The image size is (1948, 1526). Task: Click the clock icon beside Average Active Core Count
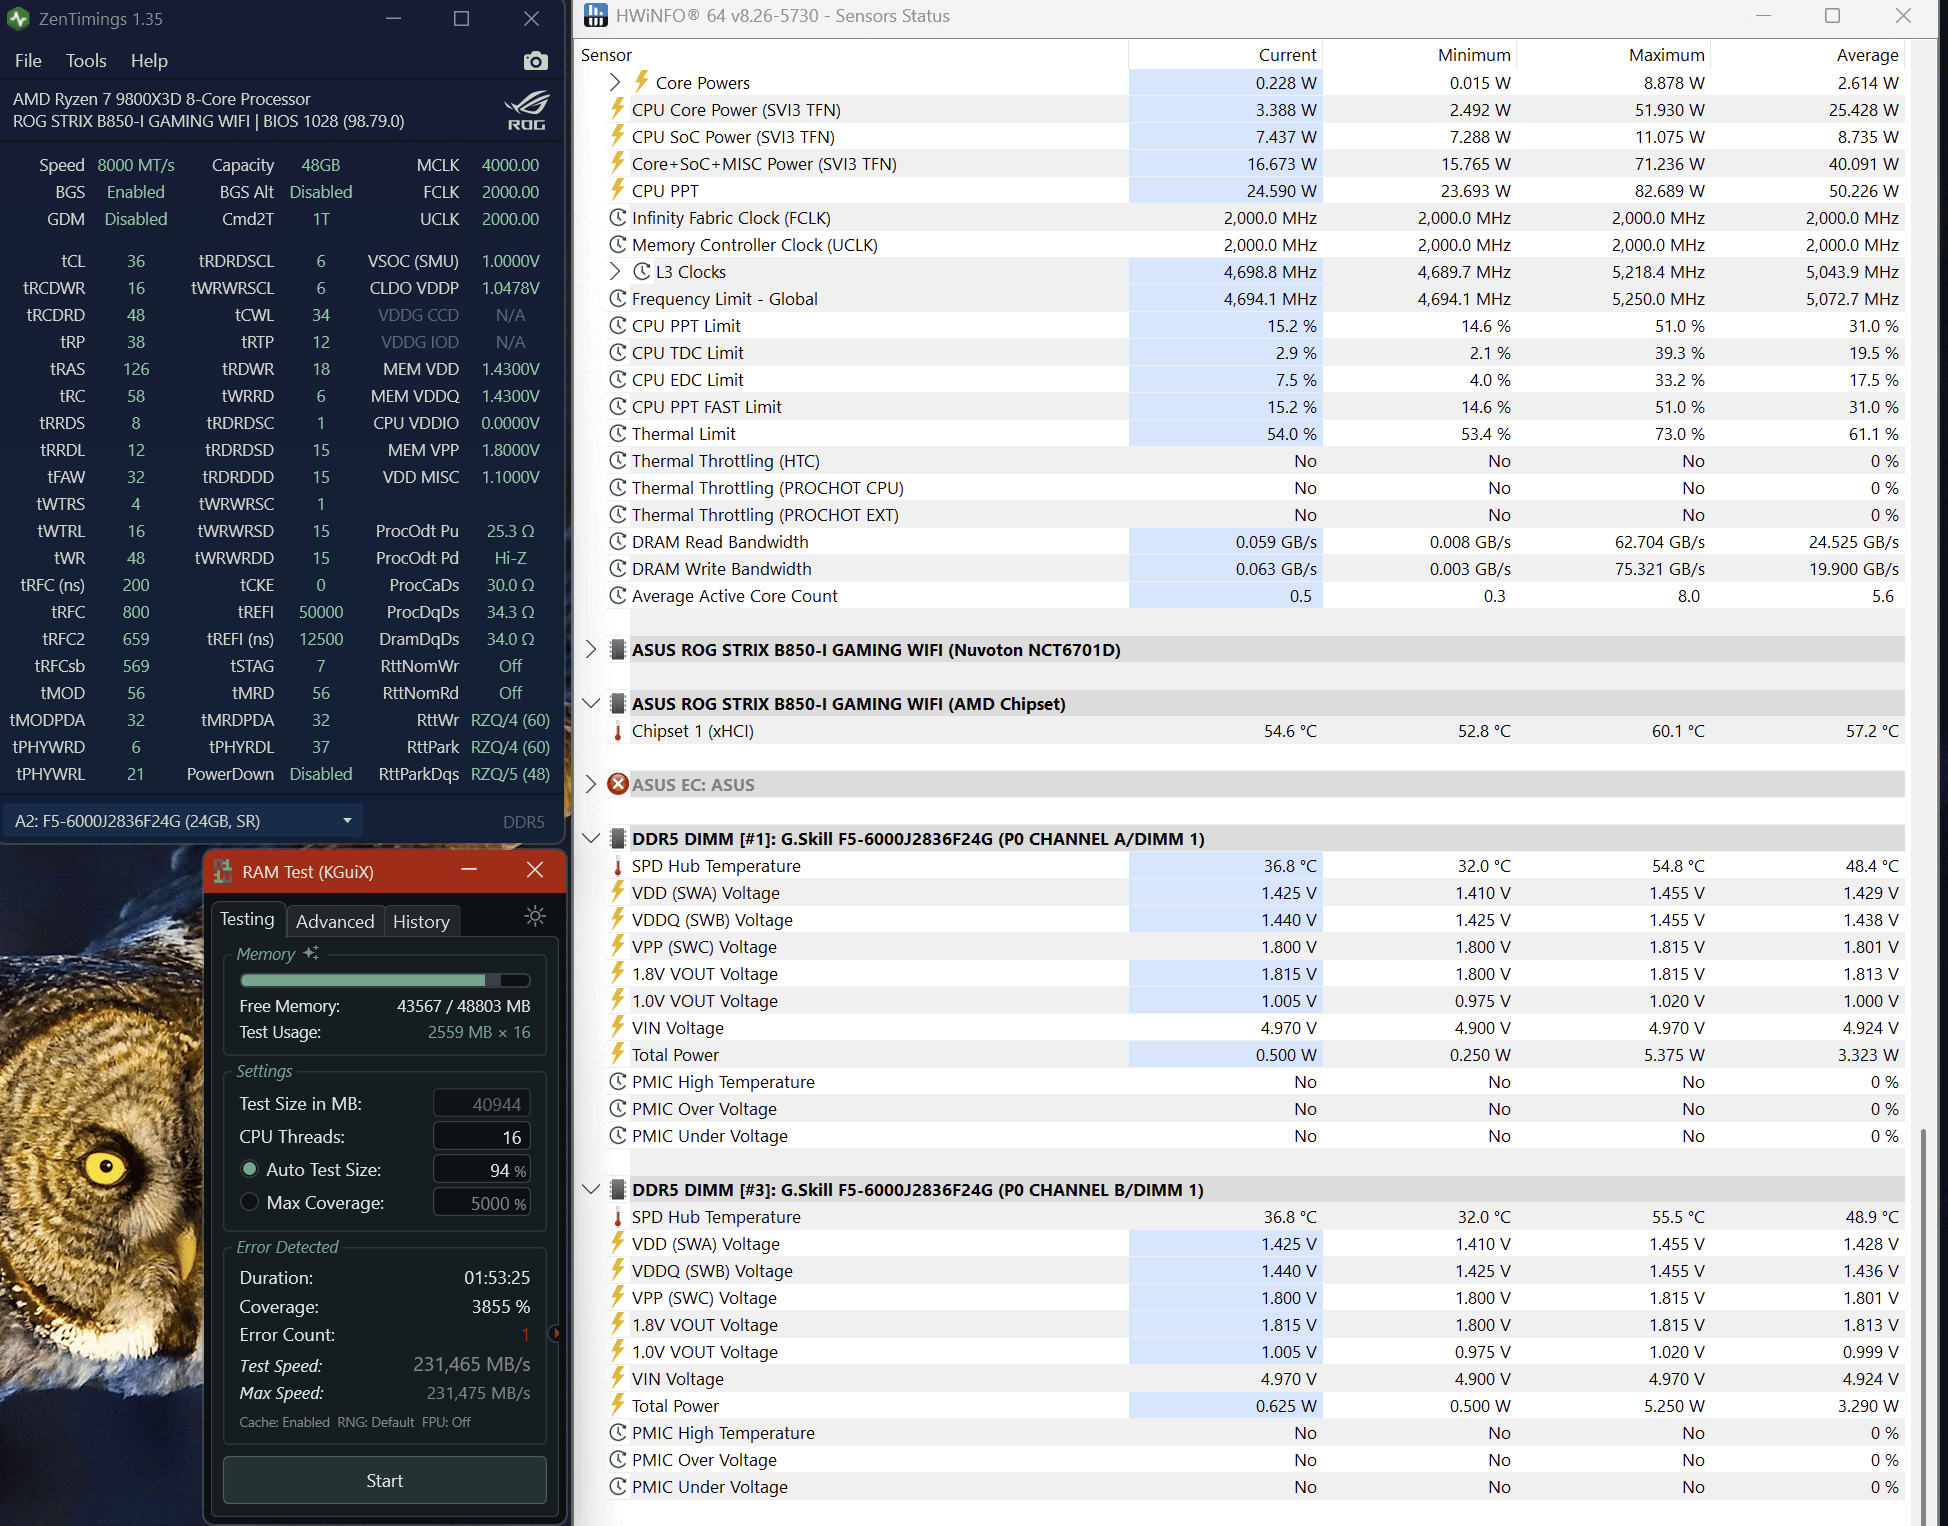pyautogui.click(x=618, y=595)
